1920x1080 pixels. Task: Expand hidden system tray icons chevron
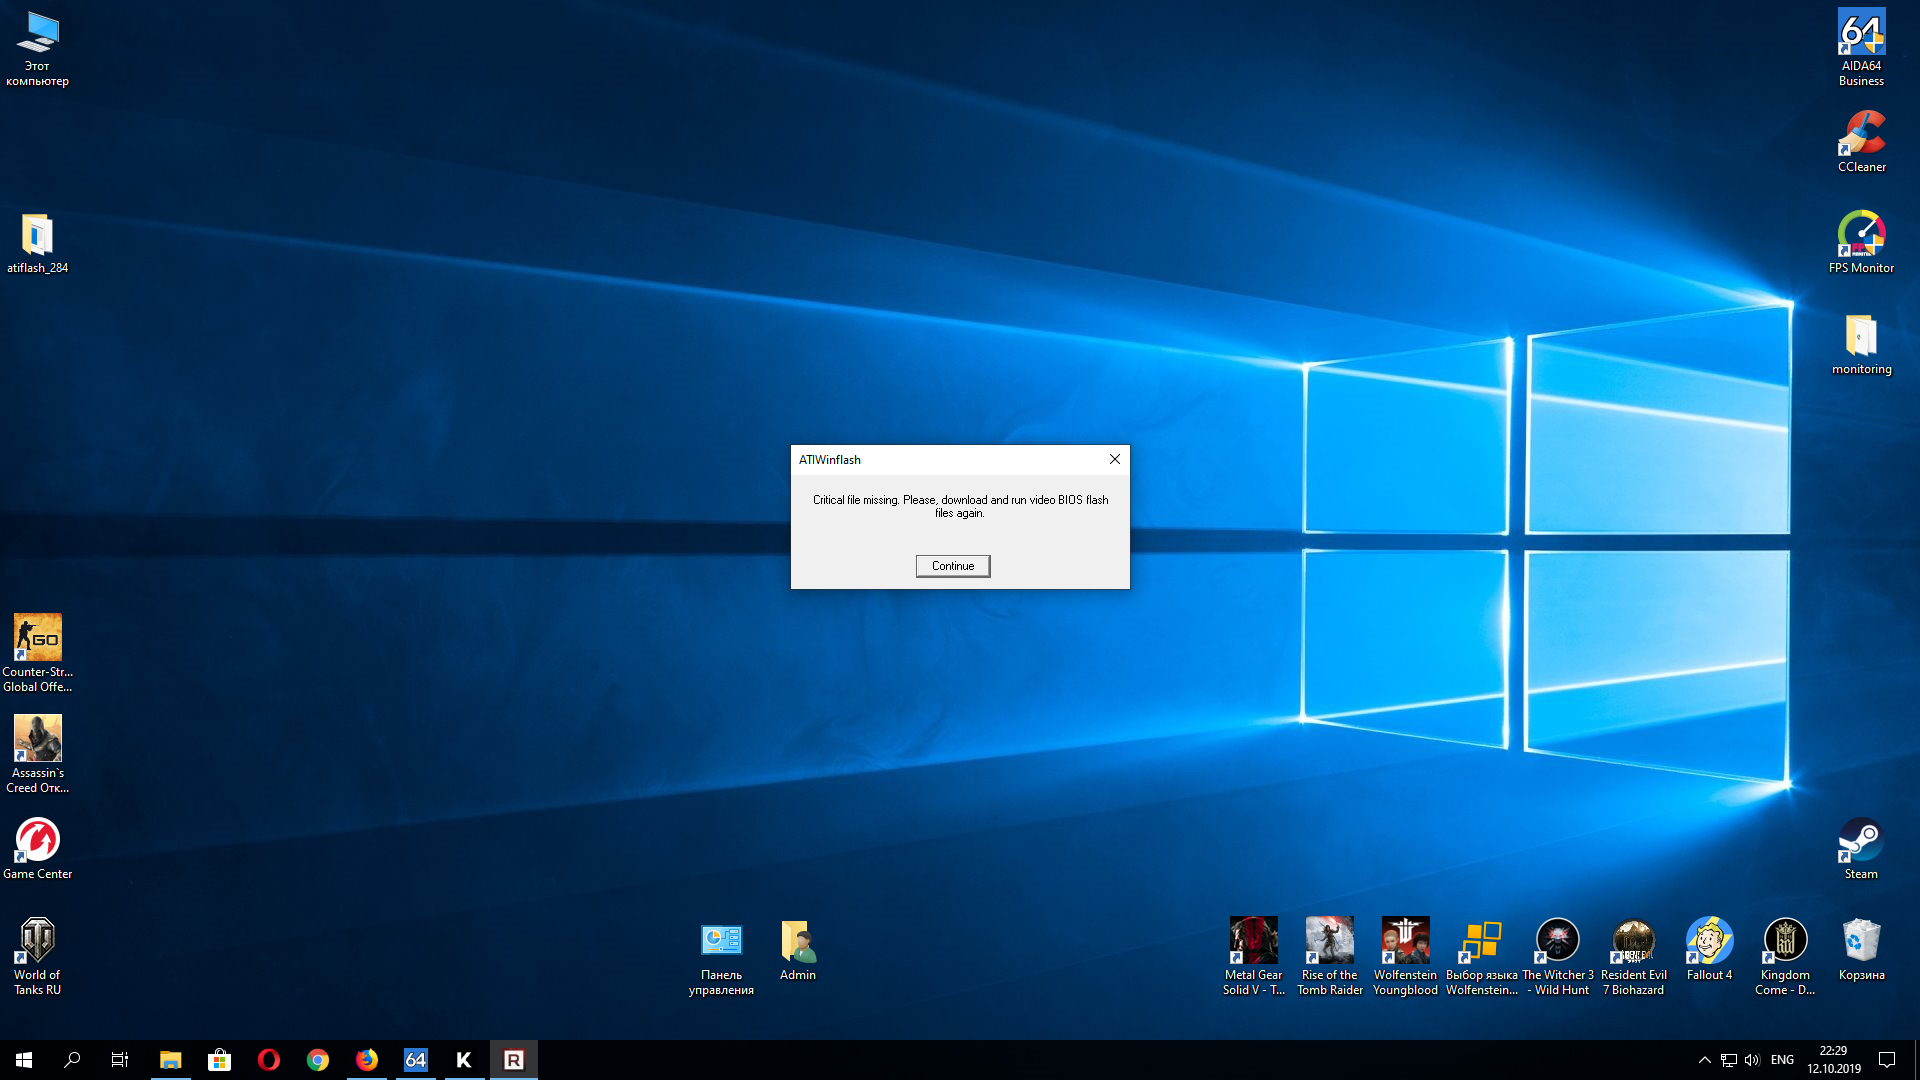(x=1704, y=1060)
